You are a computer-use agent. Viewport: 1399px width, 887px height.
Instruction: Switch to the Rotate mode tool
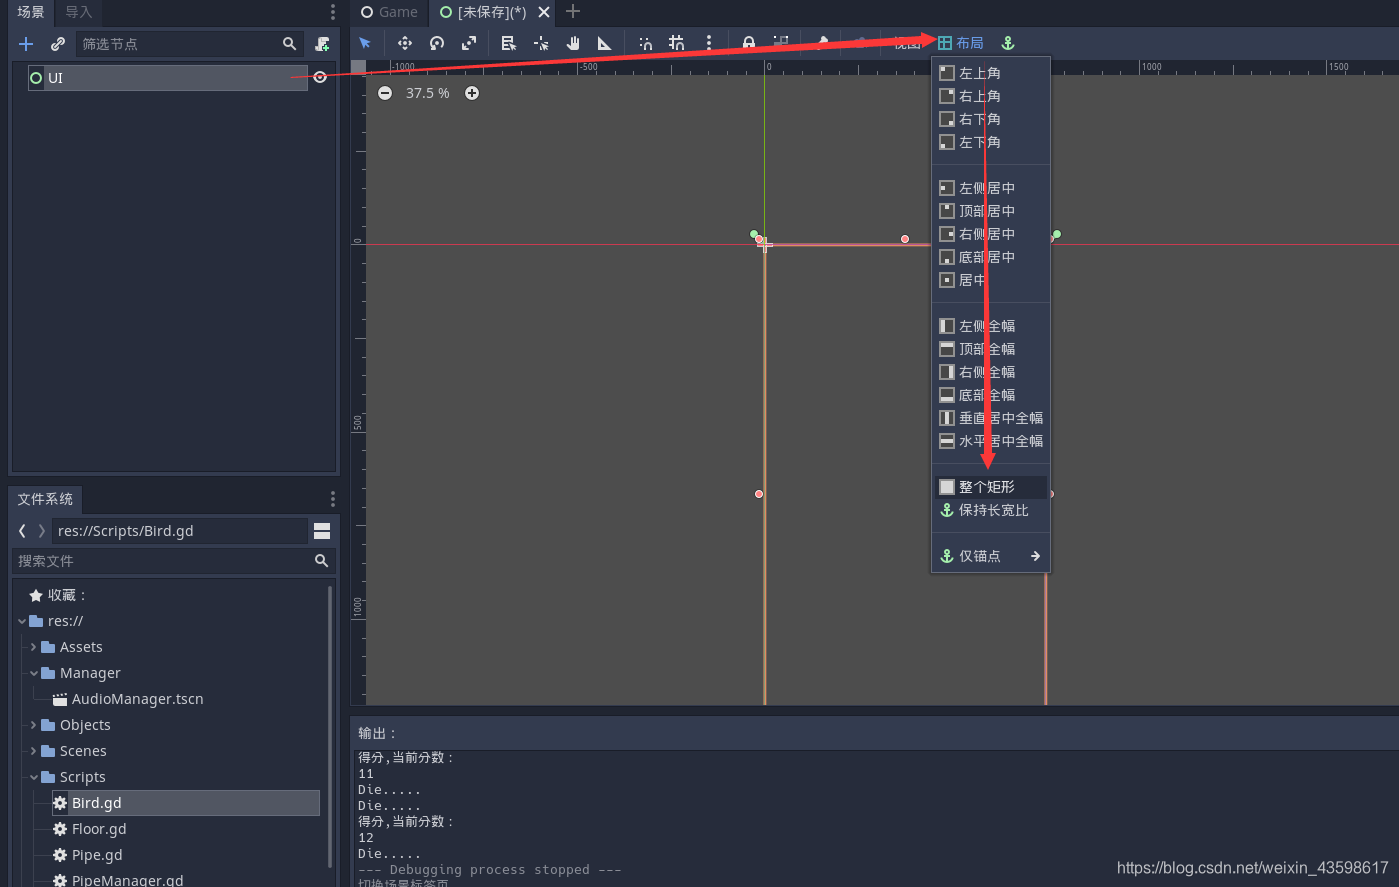coord(437,43)
